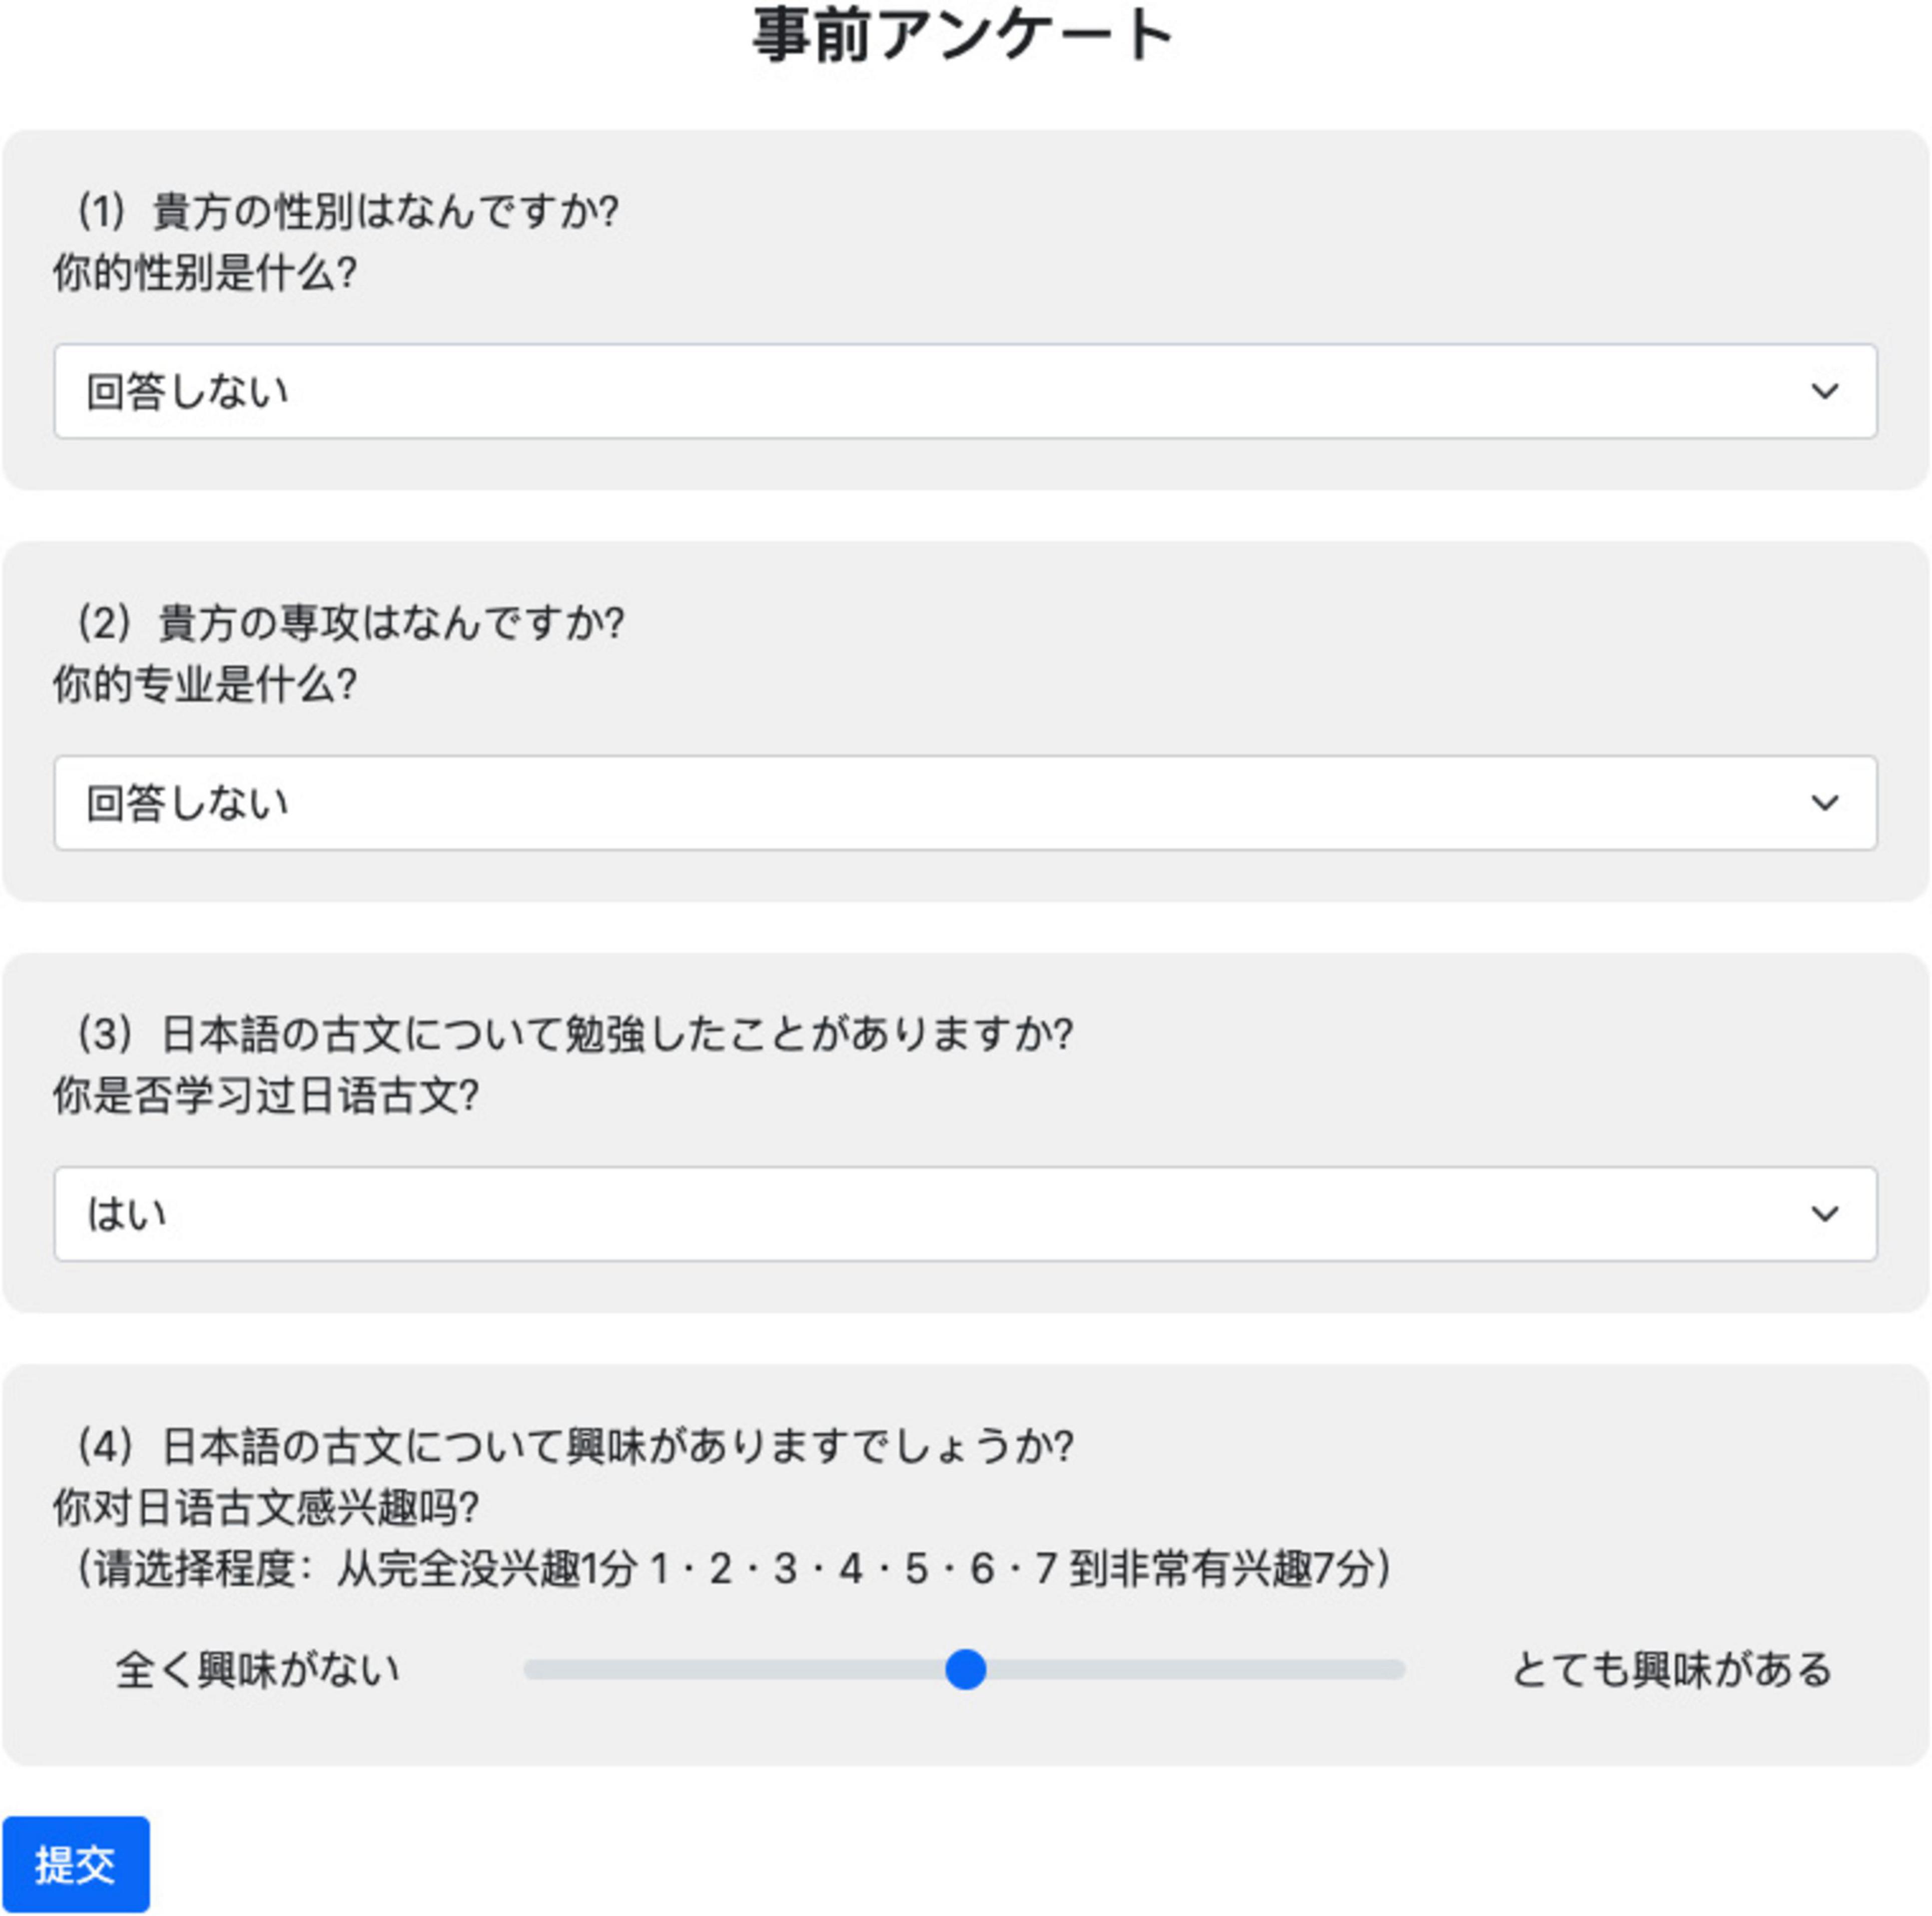This screenshot has height=1916, width=1932.
Task: Open the gender dropdown under question (1)
Action: (x=965, y=391)
